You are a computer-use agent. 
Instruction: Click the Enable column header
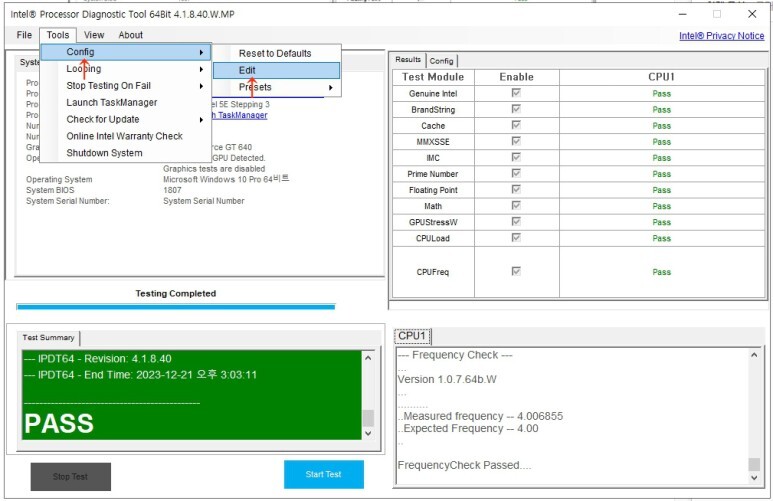pyautogui.click(x=517, y=77)
